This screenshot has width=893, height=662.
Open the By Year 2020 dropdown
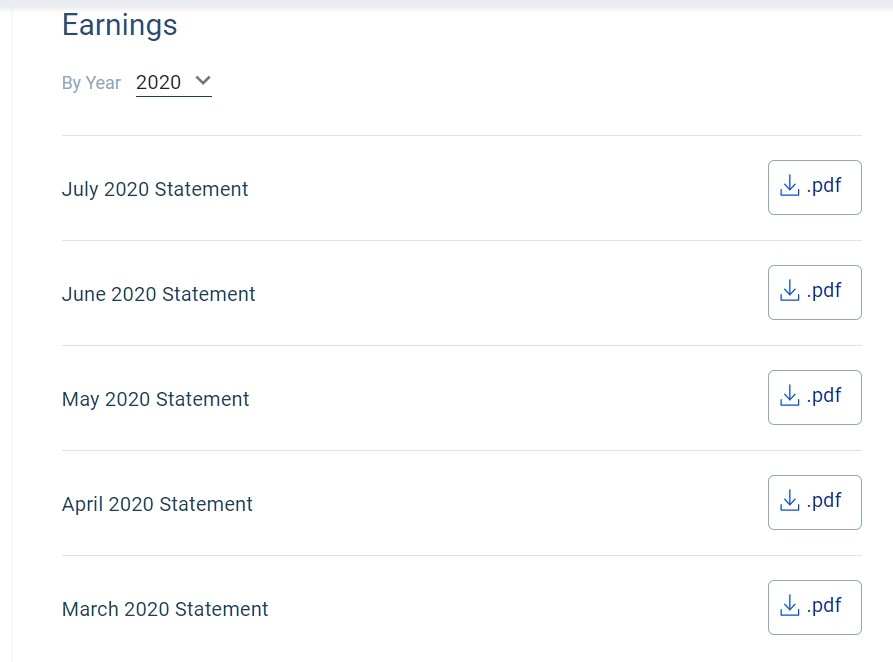(x=174, y=83)
